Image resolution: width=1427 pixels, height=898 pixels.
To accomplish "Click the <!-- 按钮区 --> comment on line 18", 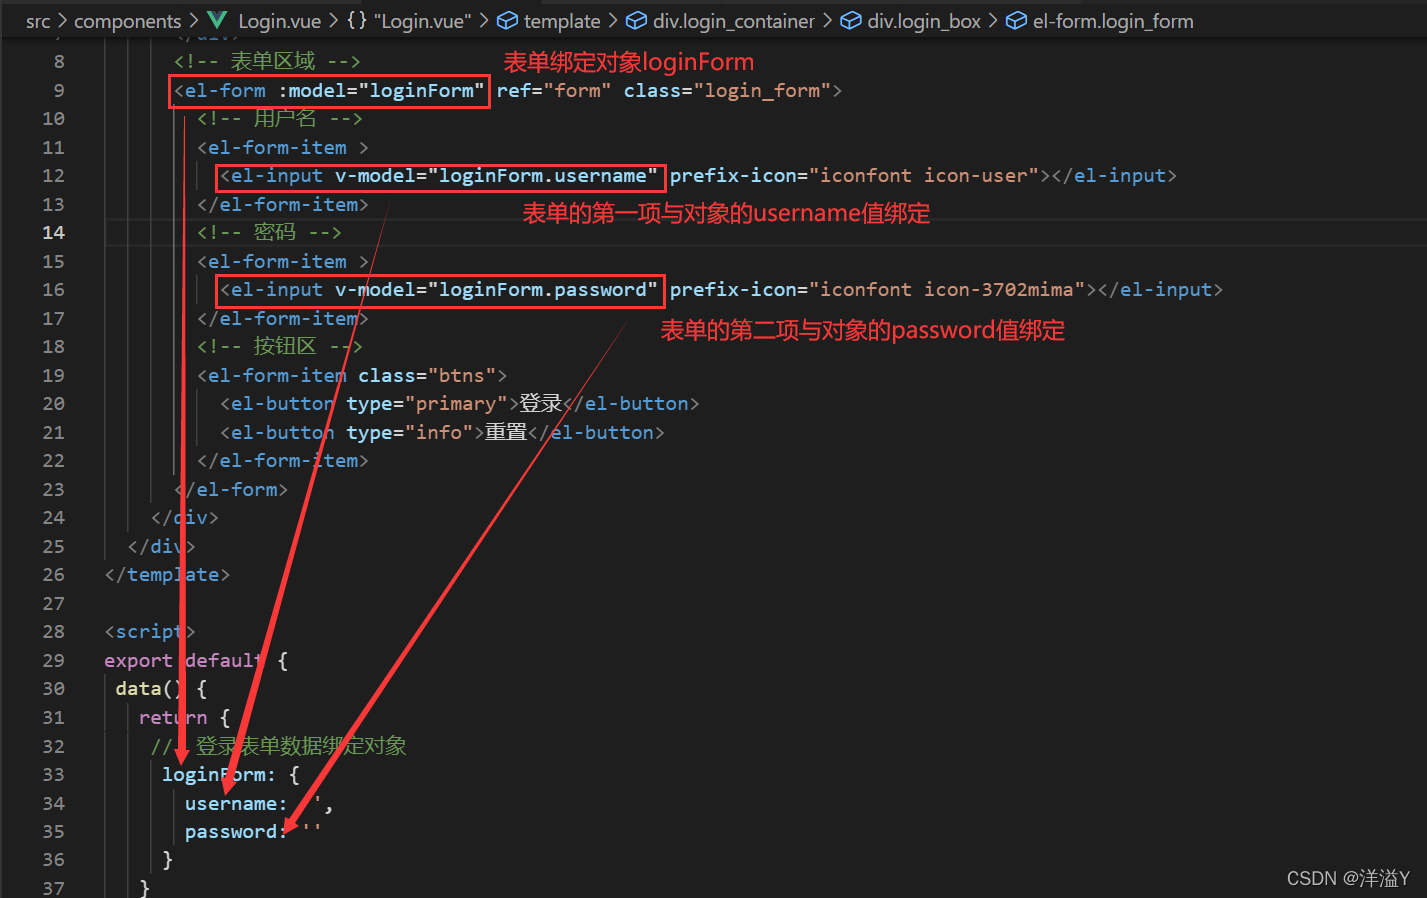I will click(x=279, y=346).
